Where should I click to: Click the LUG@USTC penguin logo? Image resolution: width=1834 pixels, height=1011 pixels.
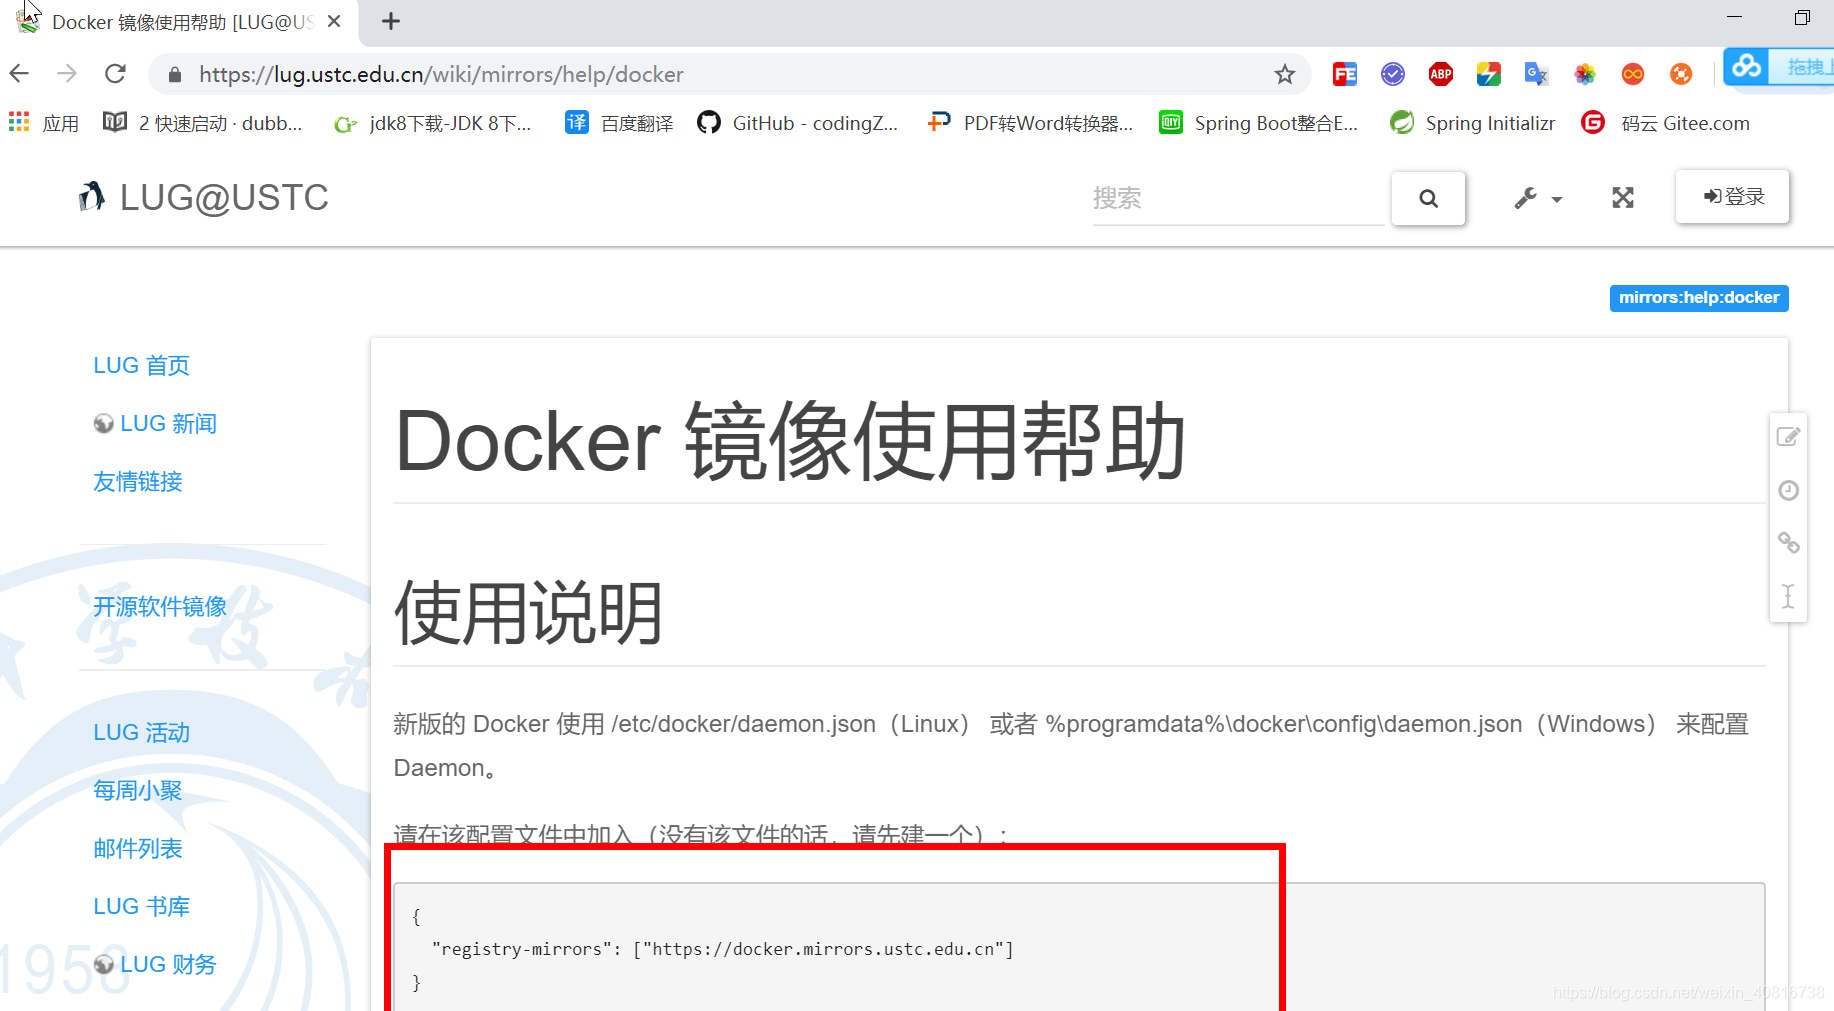pyautogui.click(x=91, y=196)
